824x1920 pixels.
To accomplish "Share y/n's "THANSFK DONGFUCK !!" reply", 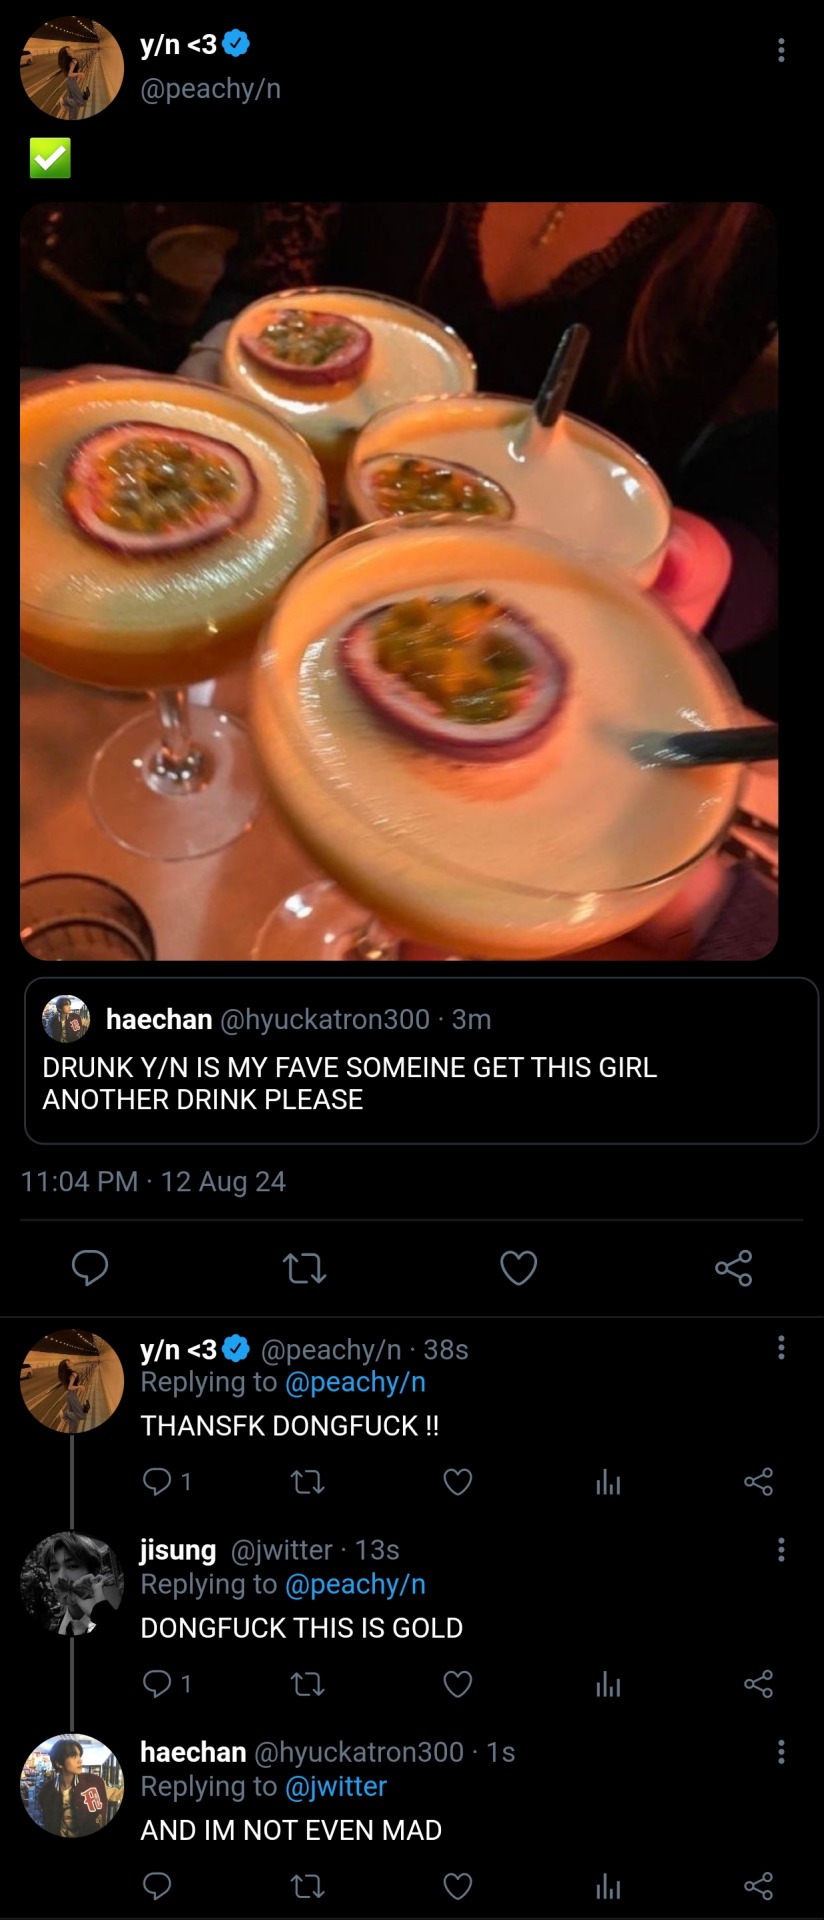I will pyautogui.click(x=758, y=1481).
